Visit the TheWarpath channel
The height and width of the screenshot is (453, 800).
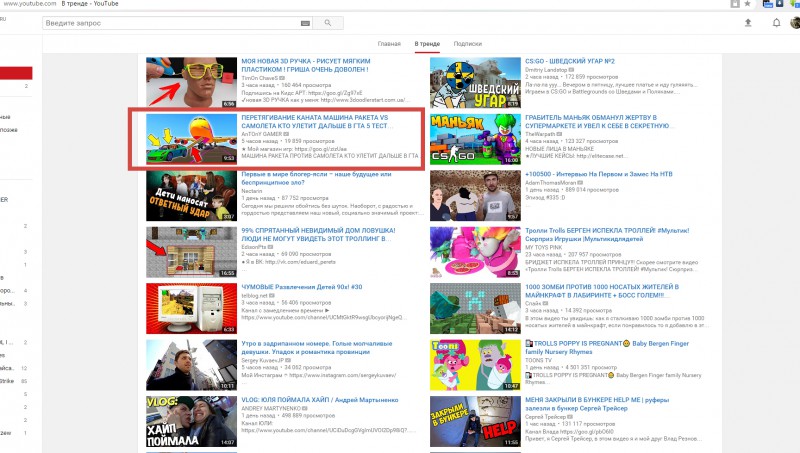pos(541,134)
